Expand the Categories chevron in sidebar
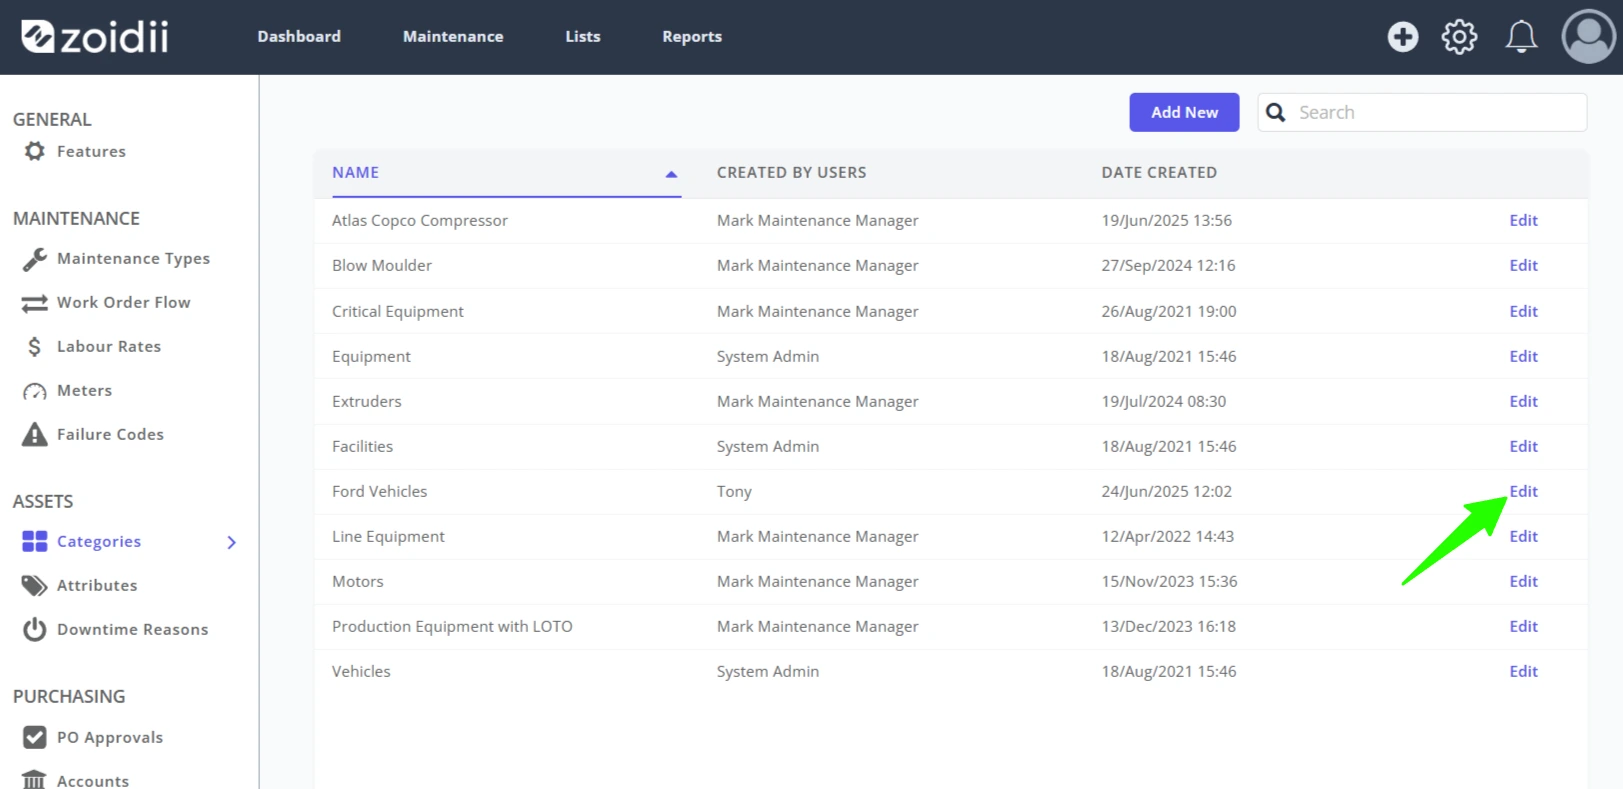 232,542
